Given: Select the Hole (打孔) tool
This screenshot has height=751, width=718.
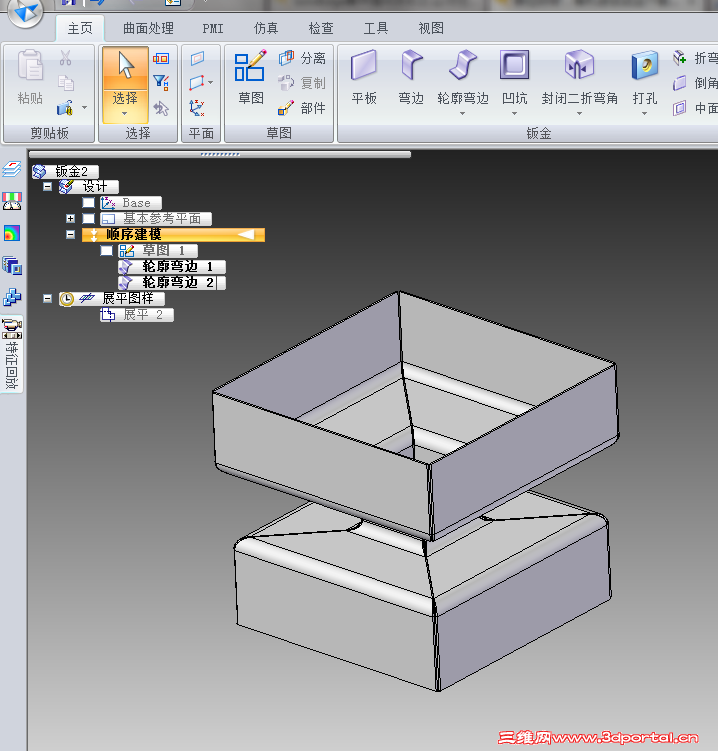Looking at the screenshot, I should (645, 77).
